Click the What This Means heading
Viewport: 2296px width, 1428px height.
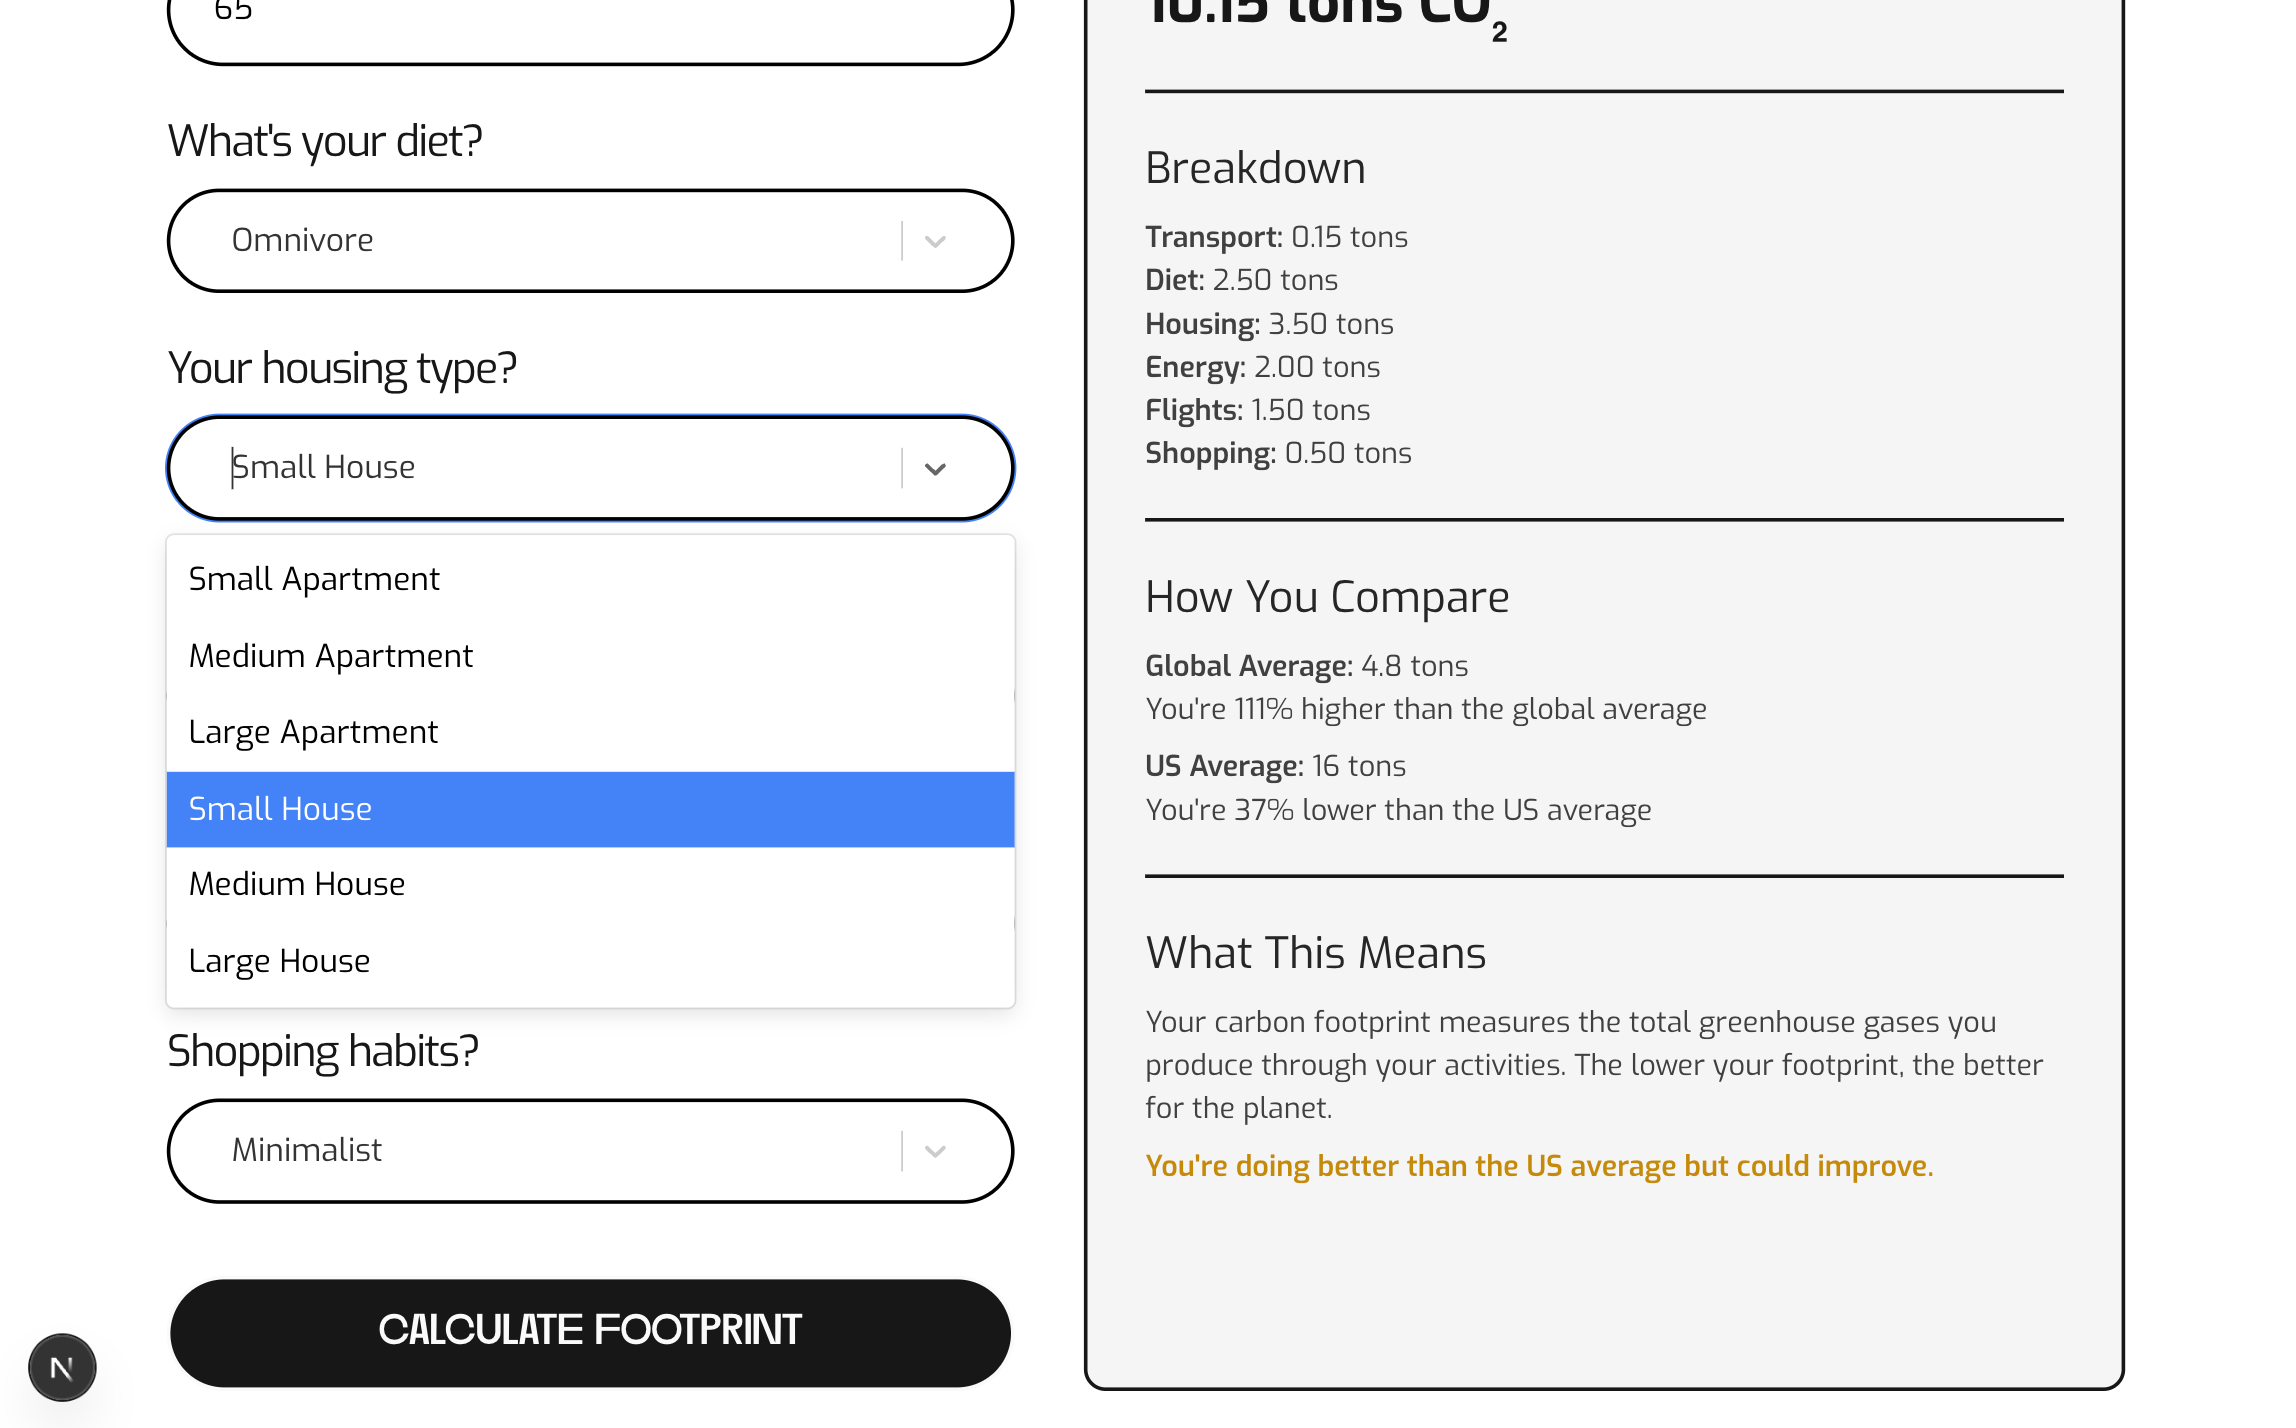click(1315, 953)
